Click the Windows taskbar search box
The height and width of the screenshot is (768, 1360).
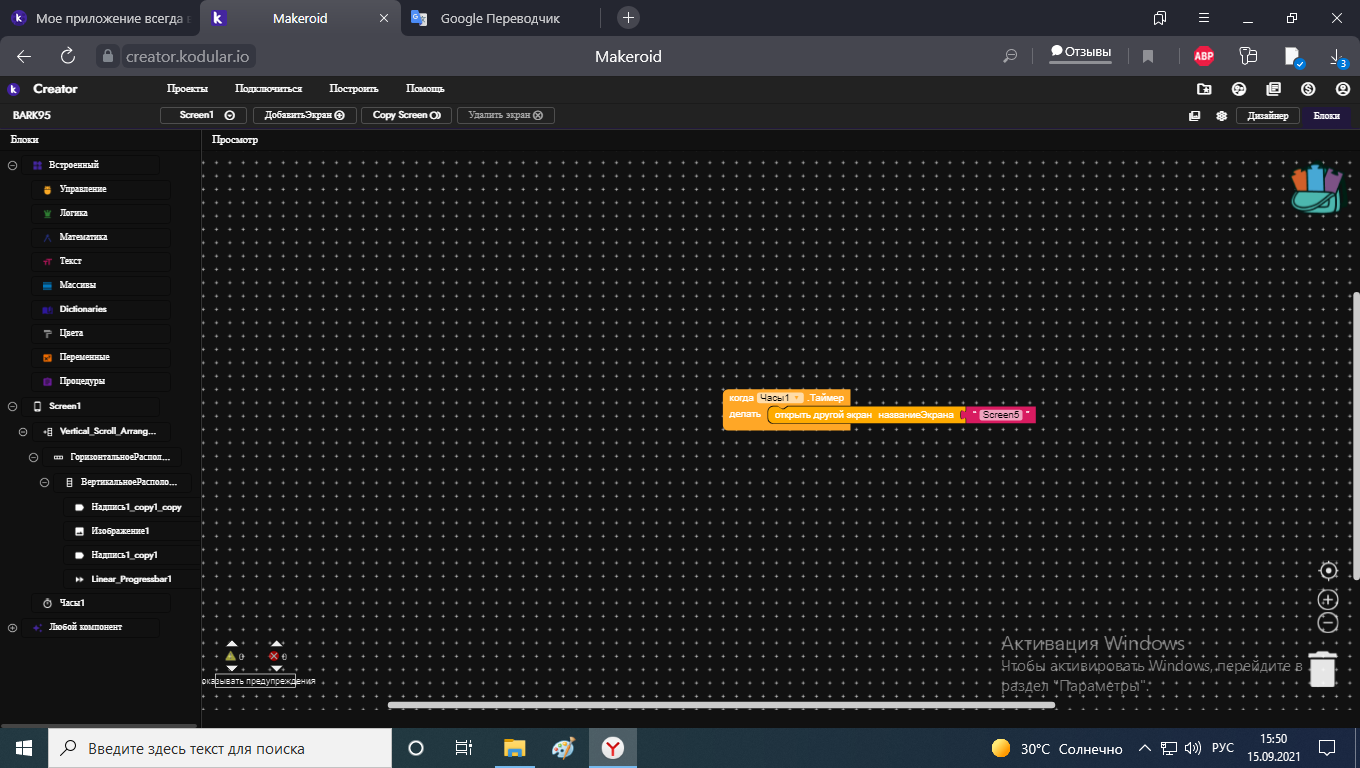220,748
